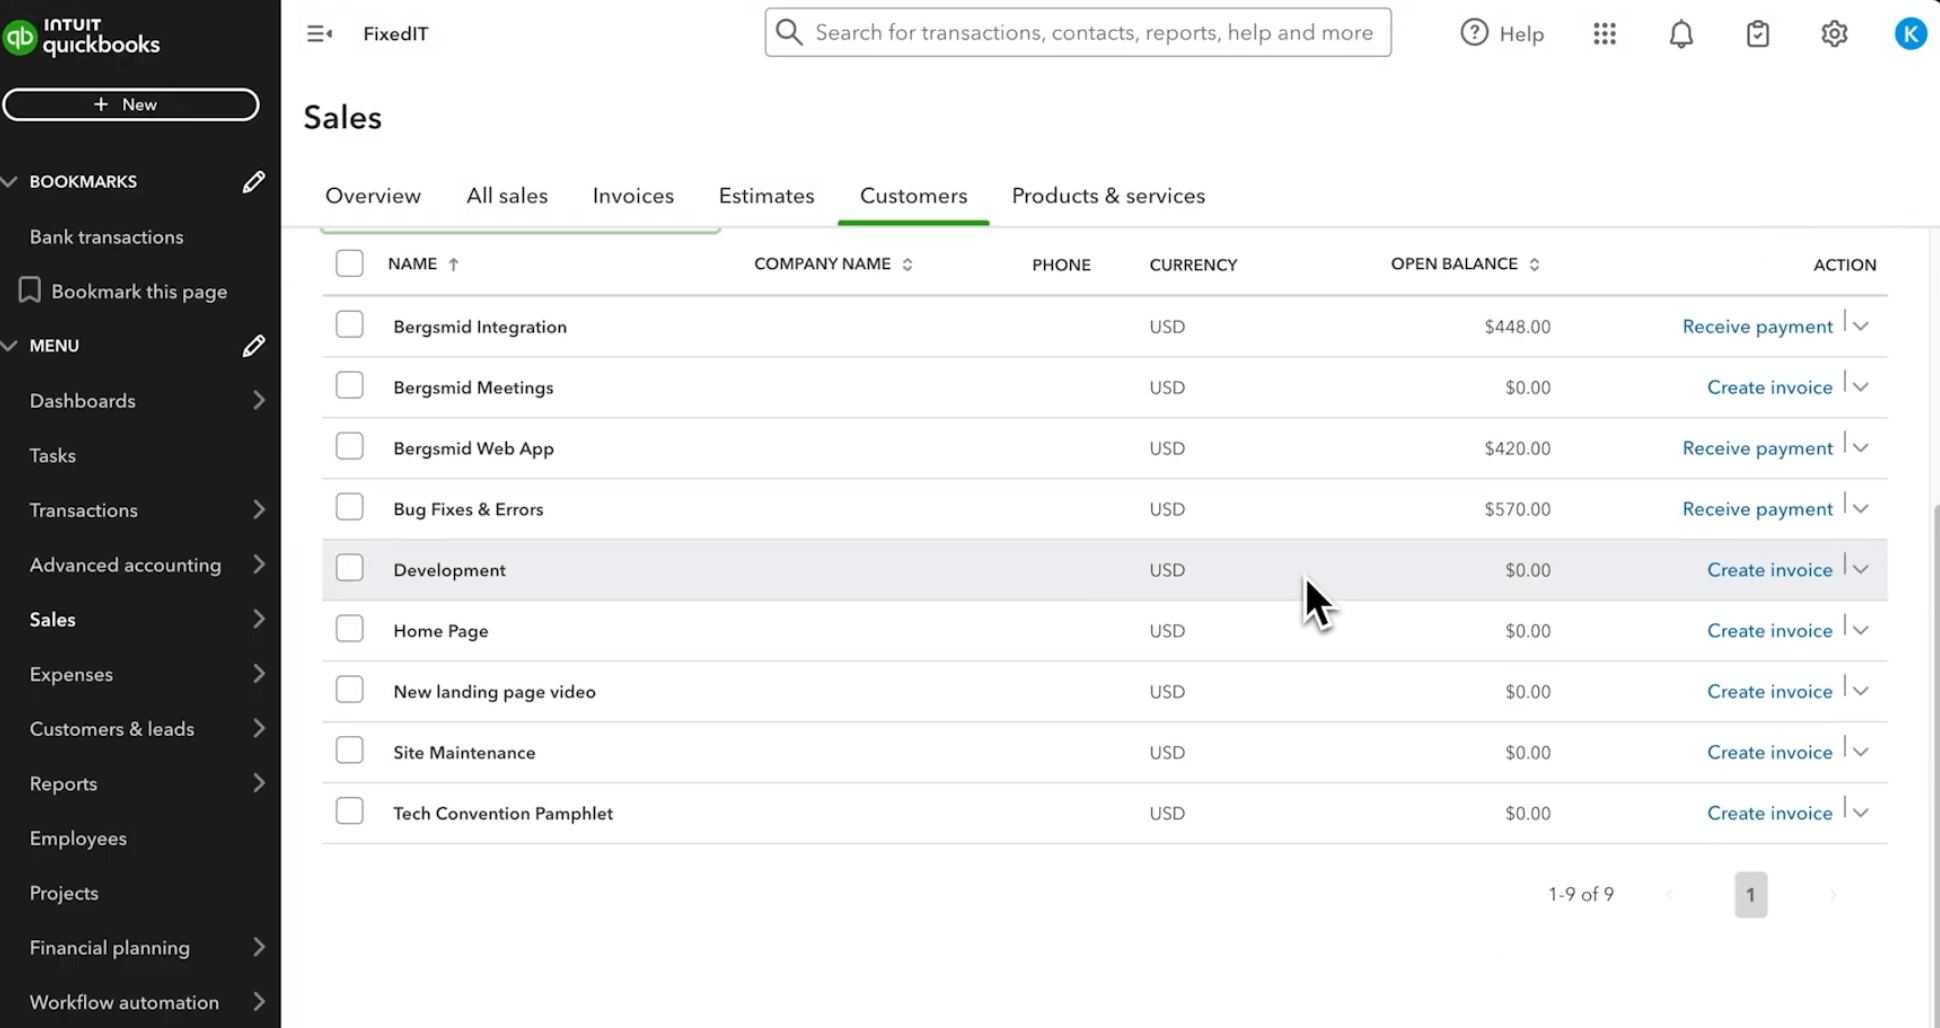The height and width of the screenshot is (1028, 1940).
Task: Click the apps grid icon
Action: coord(1604,33)
